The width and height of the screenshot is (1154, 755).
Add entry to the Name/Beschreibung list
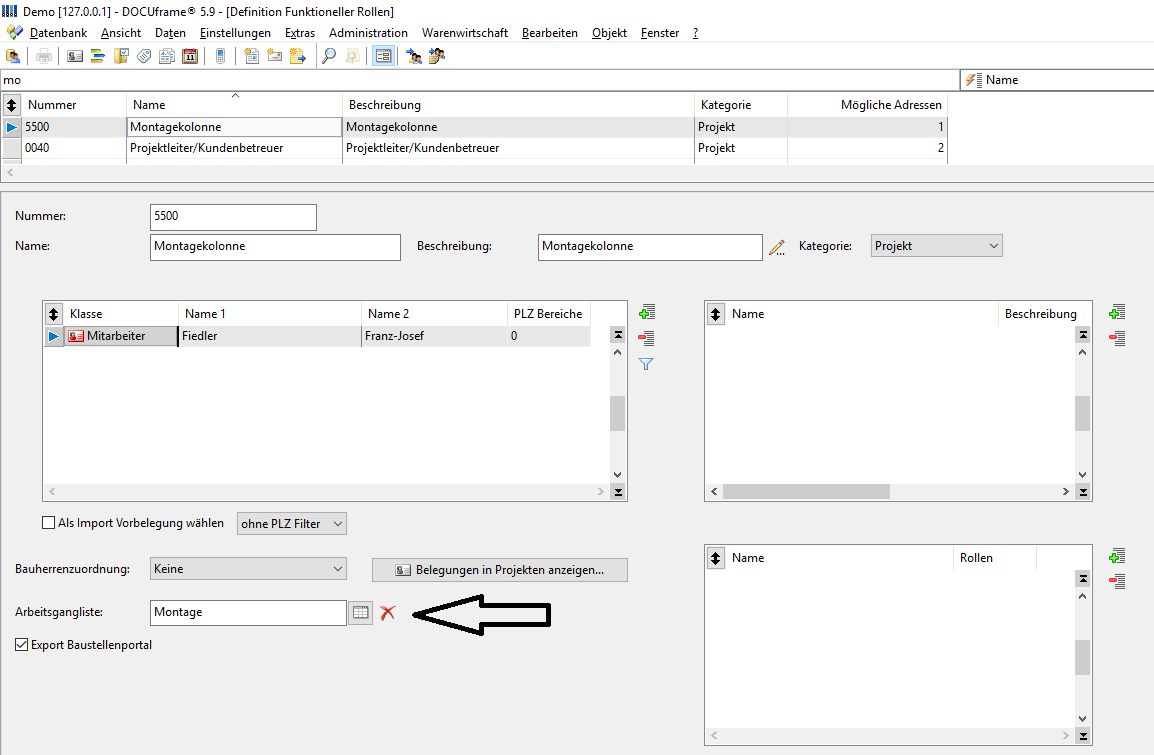1117,313
